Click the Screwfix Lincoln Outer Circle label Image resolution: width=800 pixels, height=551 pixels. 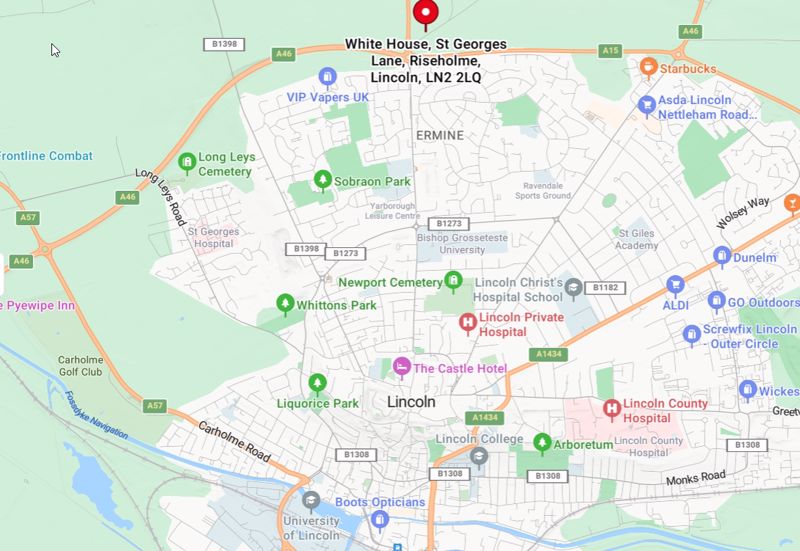coord(750,336)
